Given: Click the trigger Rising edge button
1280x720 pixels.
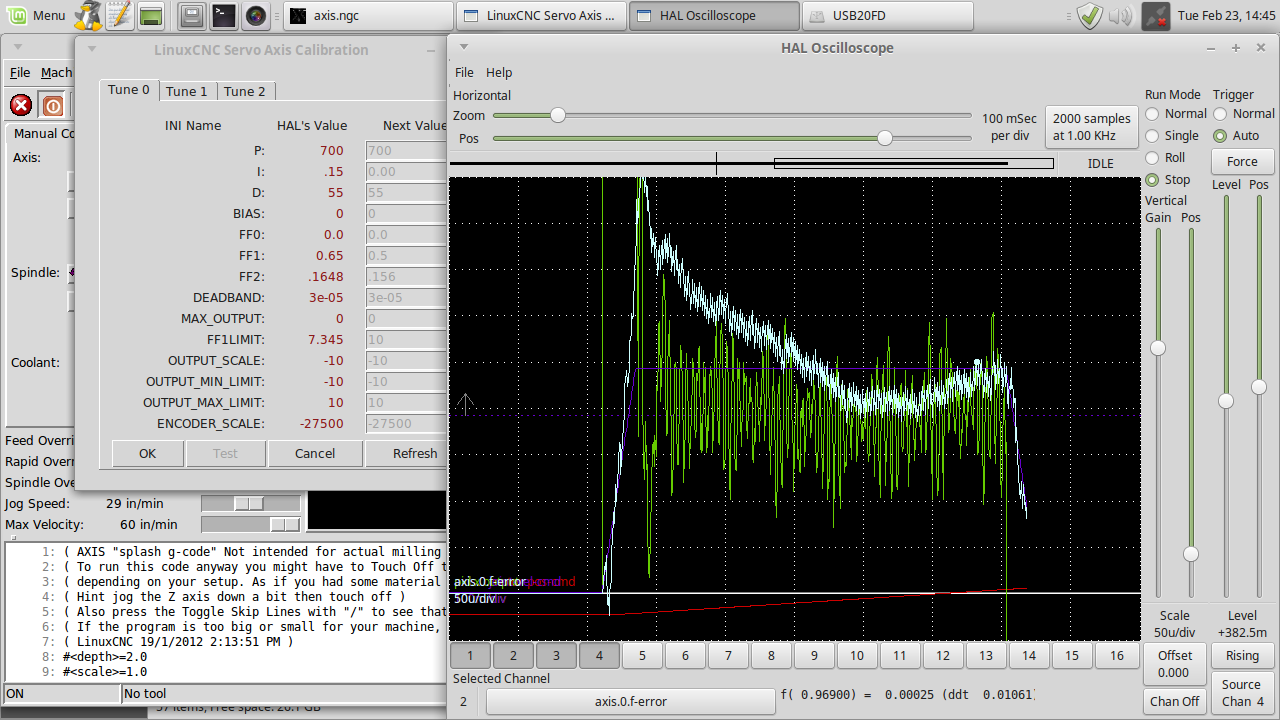Looking at the screenshot, I should pyautogui.click(x=1242, y=656).
